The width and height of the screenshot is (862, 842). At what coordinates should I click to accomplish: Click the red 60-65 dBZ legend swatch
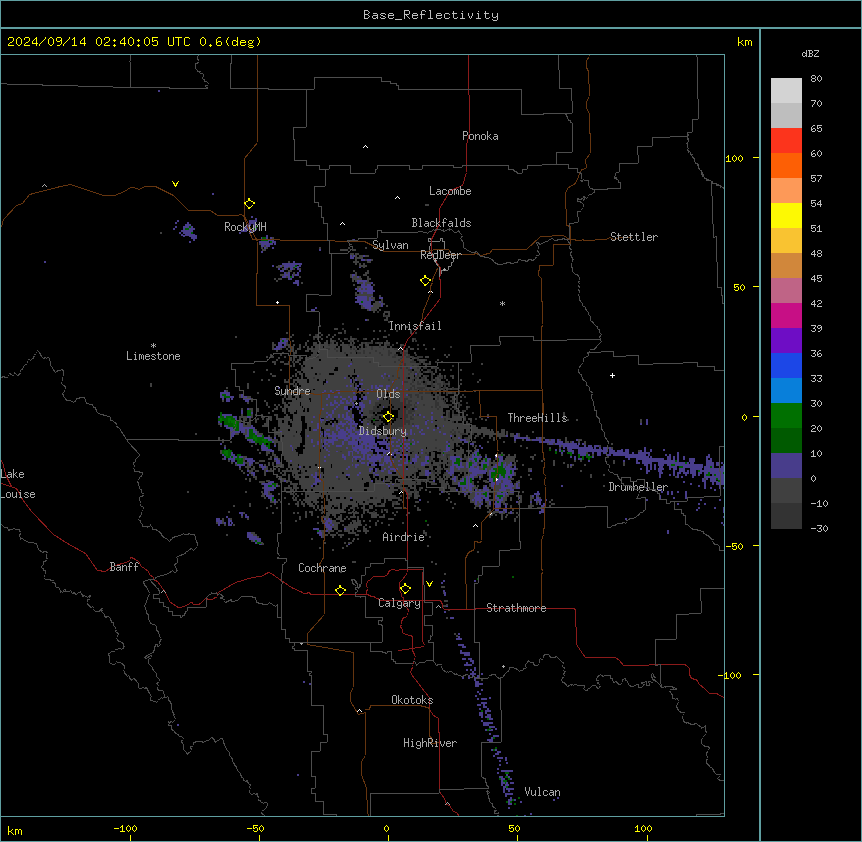[786, 141]
